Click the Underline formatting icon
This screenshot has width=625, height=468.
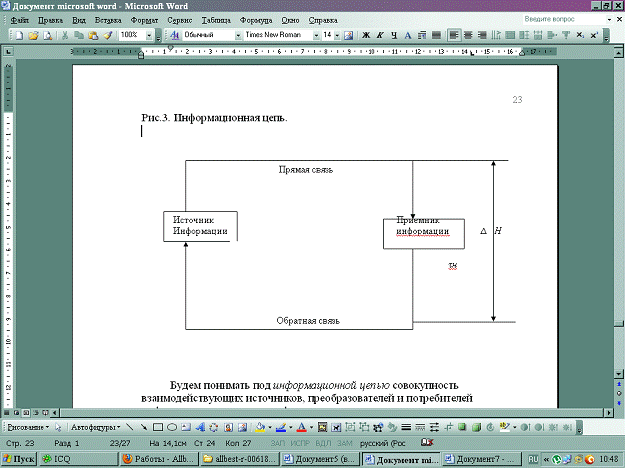(x=395, y=35)
